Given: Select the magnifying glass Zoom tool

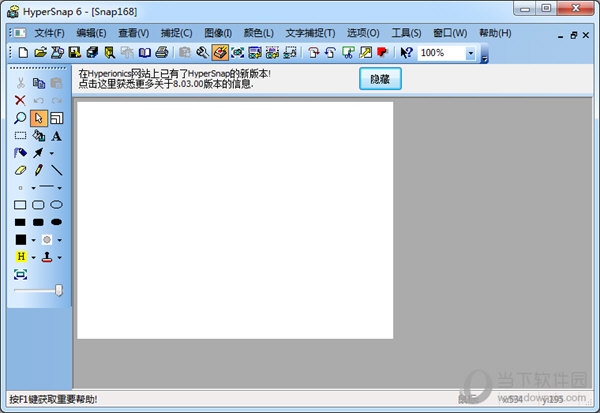Looking at the screenshot, I should (x=20, y=118).
